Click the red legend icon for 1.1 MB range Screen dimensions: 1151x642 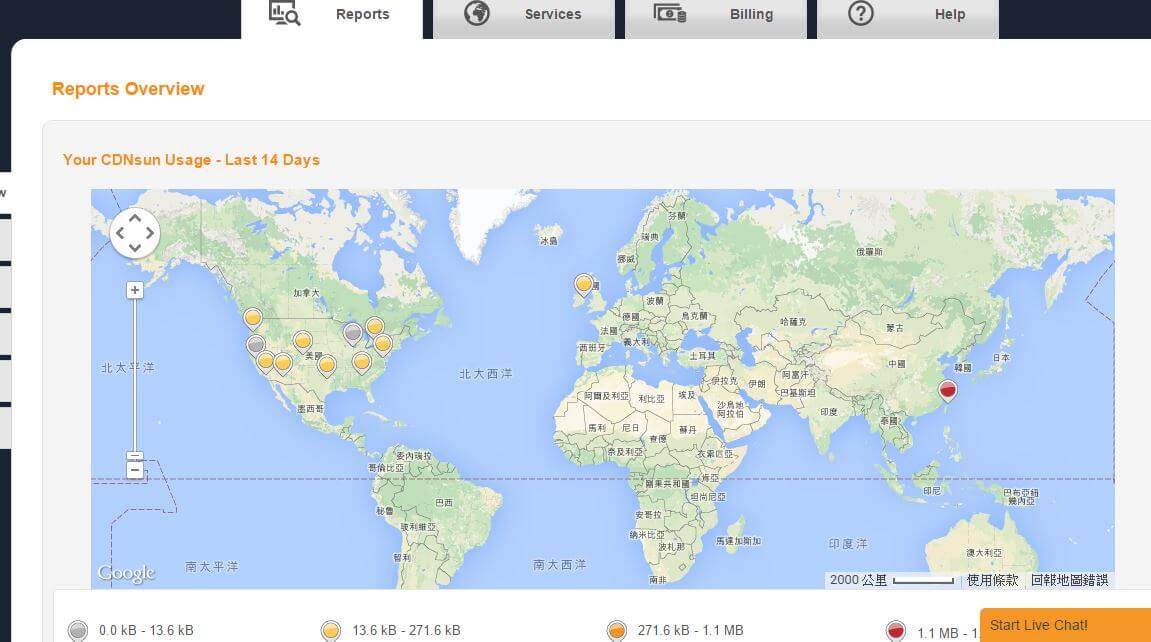click(x=895, y=631)
